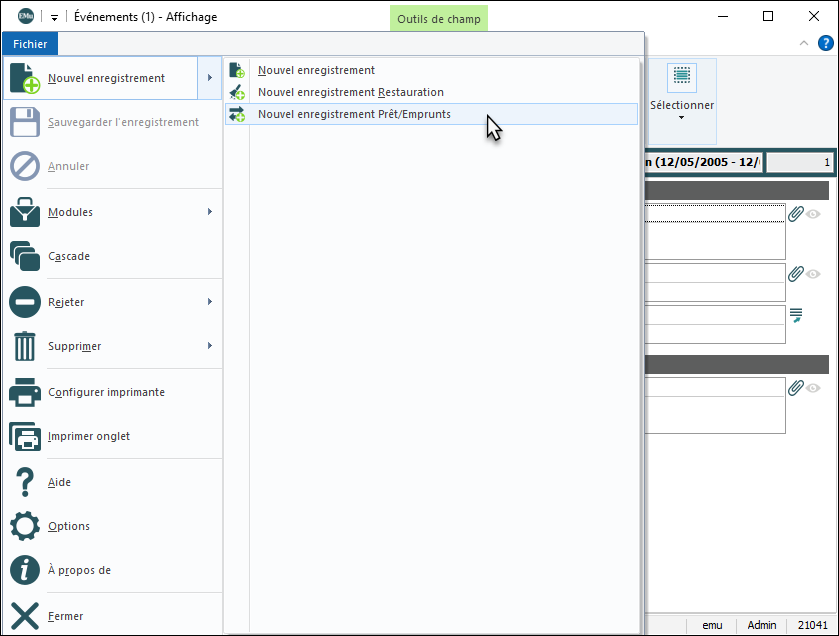Toggle the topmost eye visibility icon

(814, 214)
